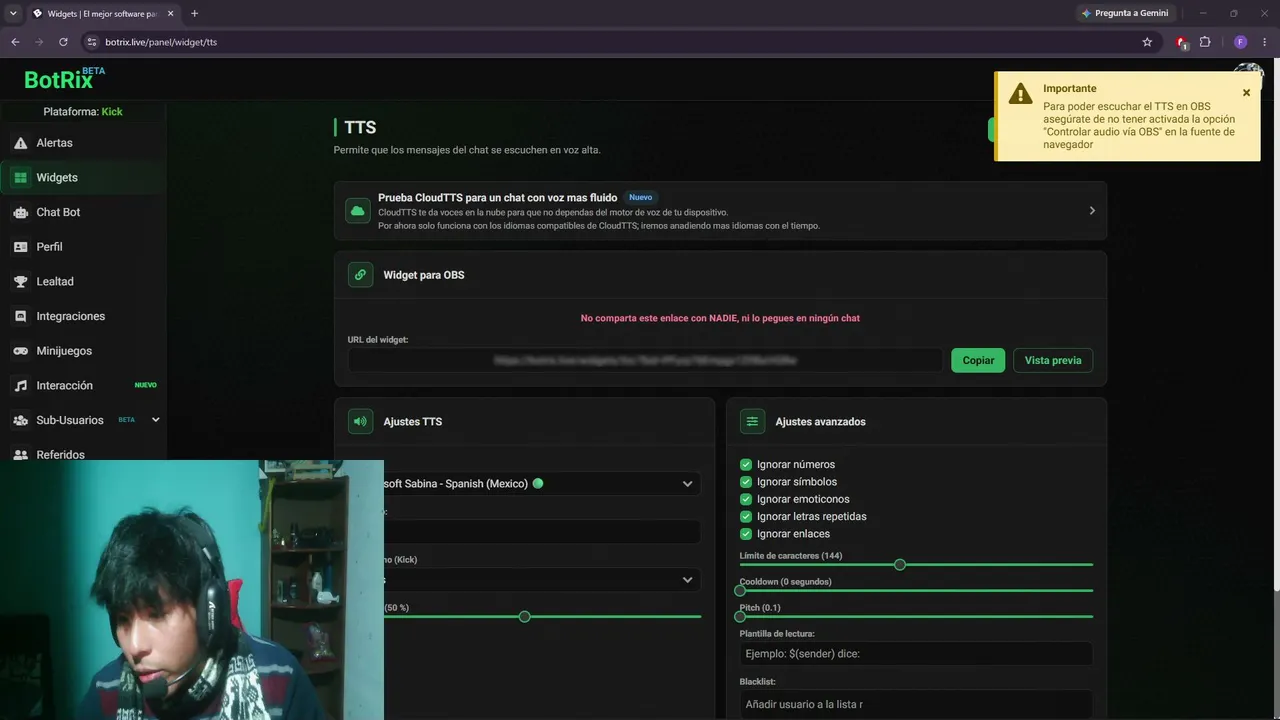The image size is (1280, 720).
Task: Bookmark this page with the star icon
Action: (1147, 42)
